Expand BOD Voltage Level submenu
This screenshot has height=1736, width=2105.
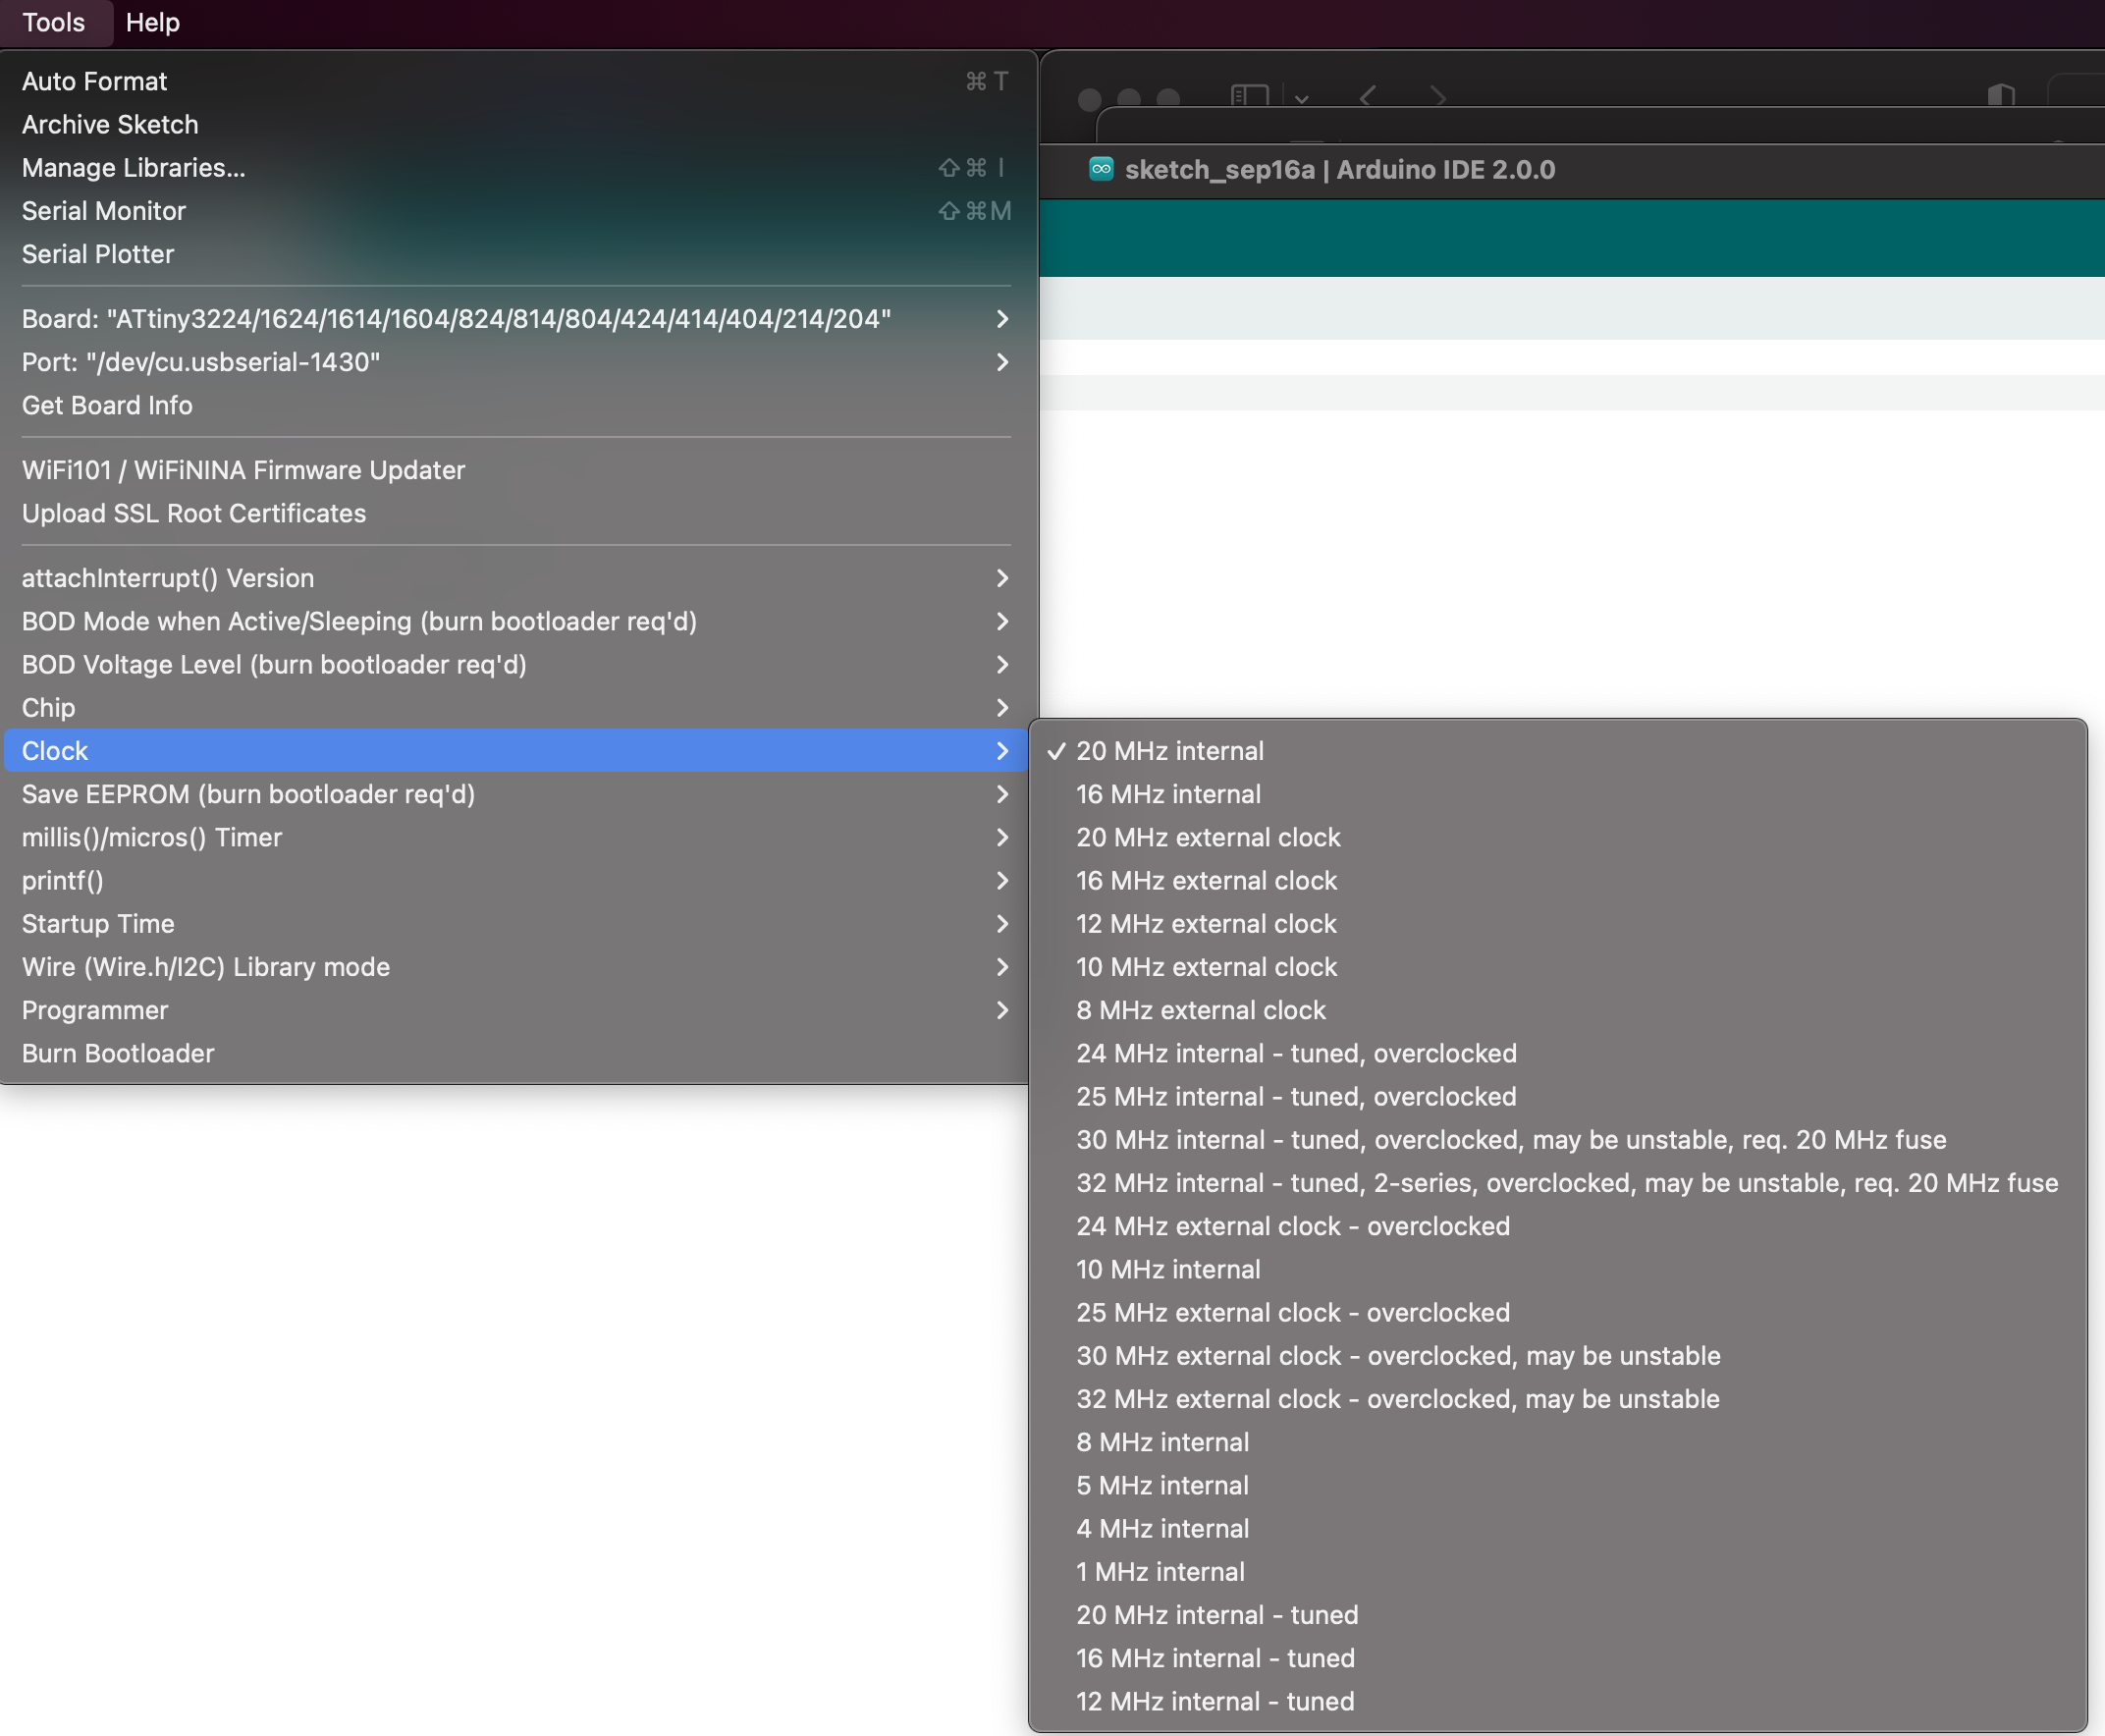pyautogui.click(x=516, y=663)
